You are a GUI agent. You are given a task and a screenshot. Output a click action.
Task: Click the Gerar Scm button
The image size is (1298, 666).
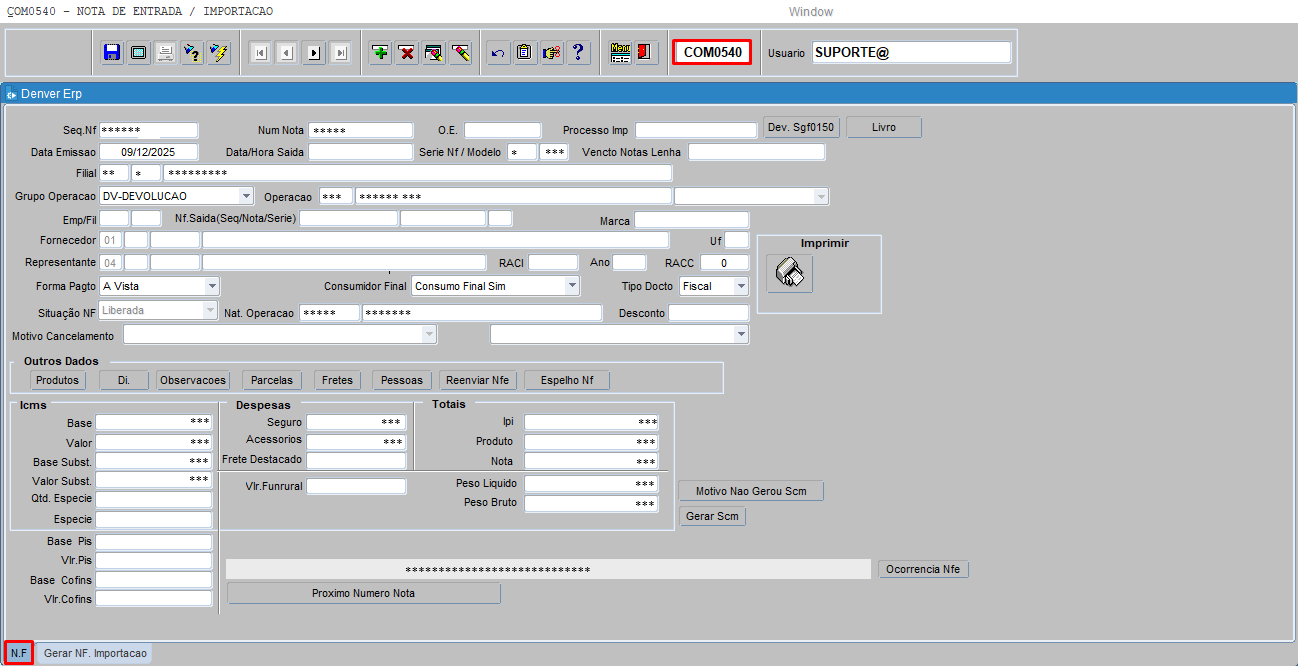713,516
